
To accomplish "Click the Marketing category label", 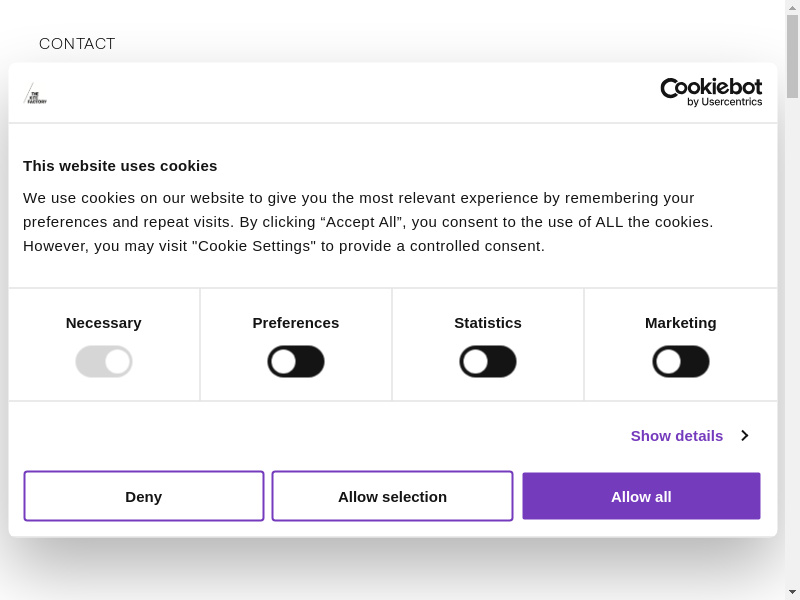I will [681, 323].
